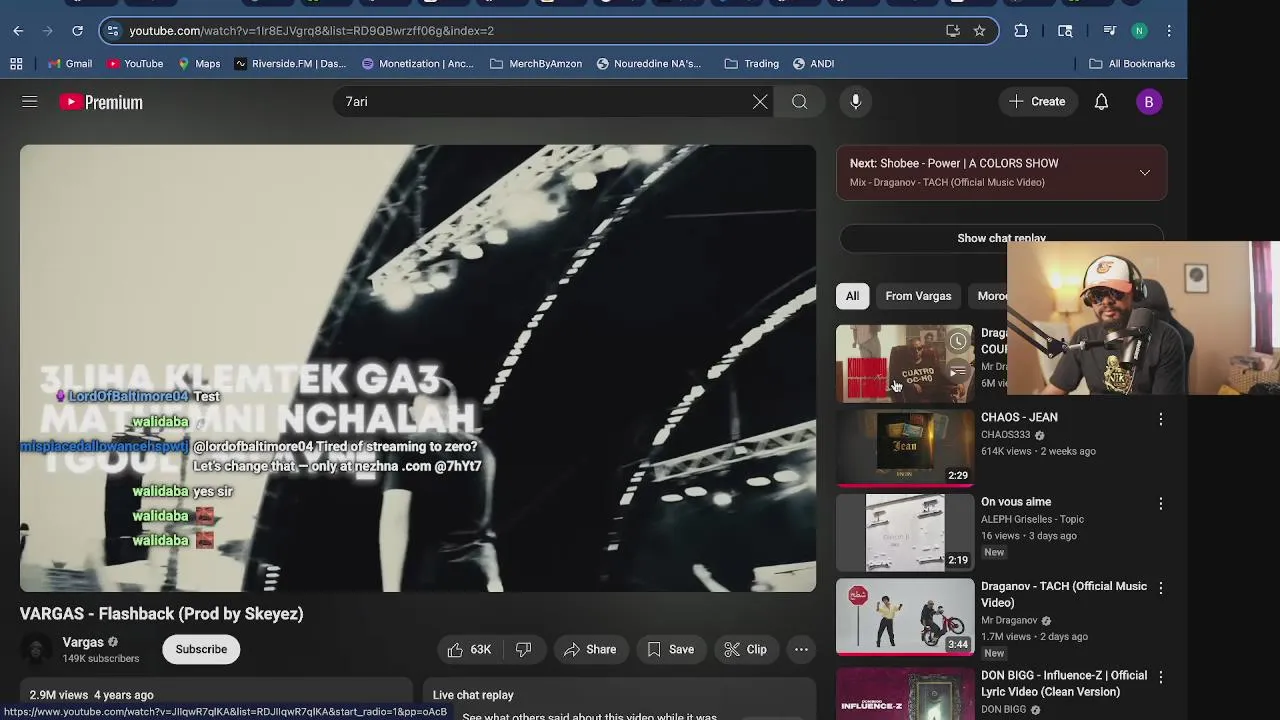Viewport: 1280px width, 720px height.
Task: Open Vargas channel name link
Action: click(x=83, y=642)
